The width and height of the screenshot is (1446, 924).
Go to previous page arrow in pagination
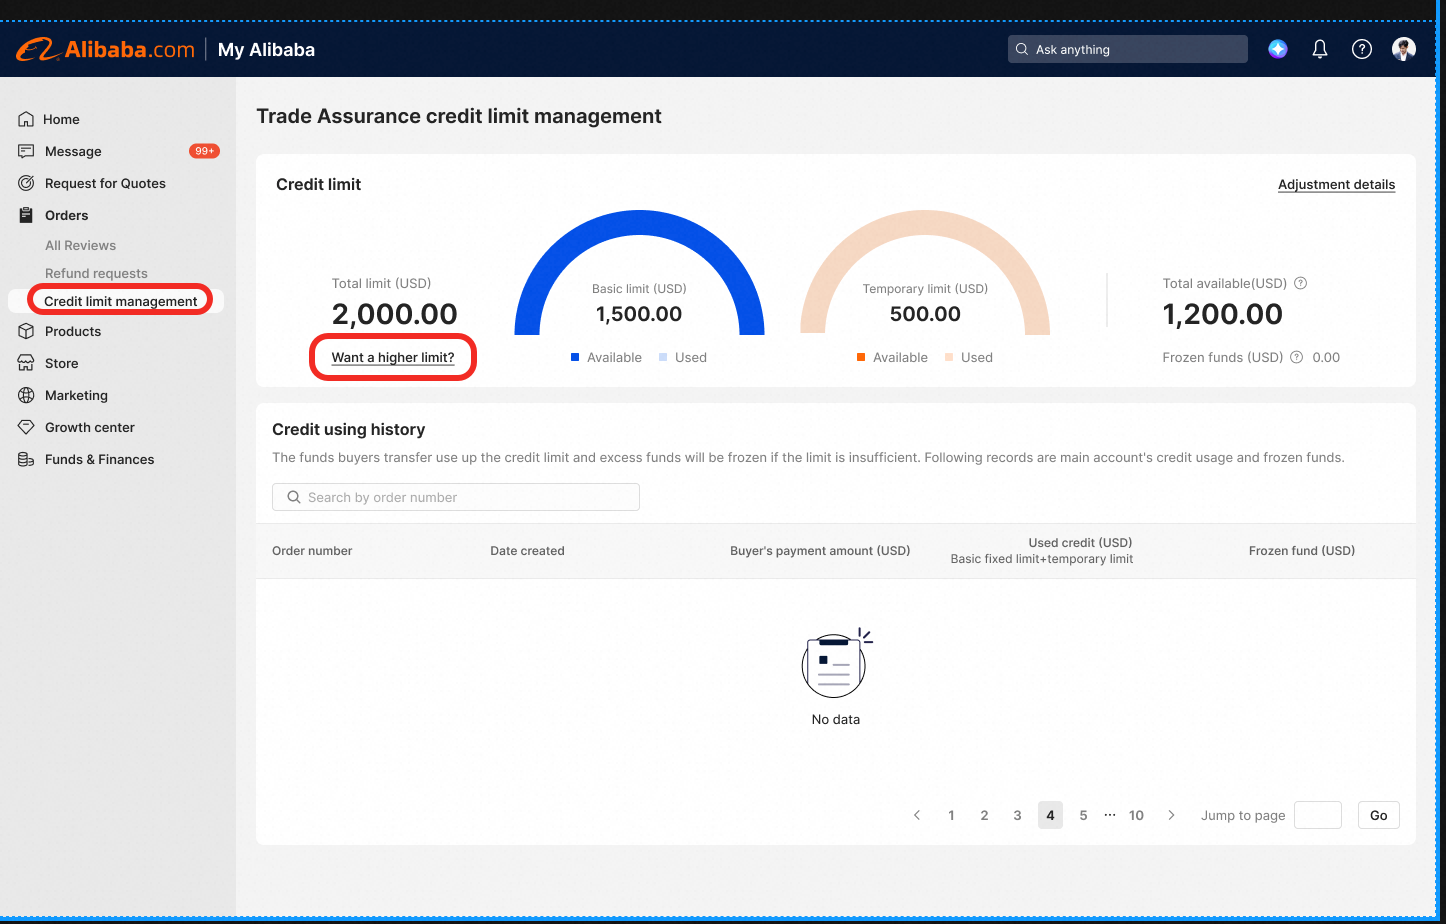click(x=917, y=815)
